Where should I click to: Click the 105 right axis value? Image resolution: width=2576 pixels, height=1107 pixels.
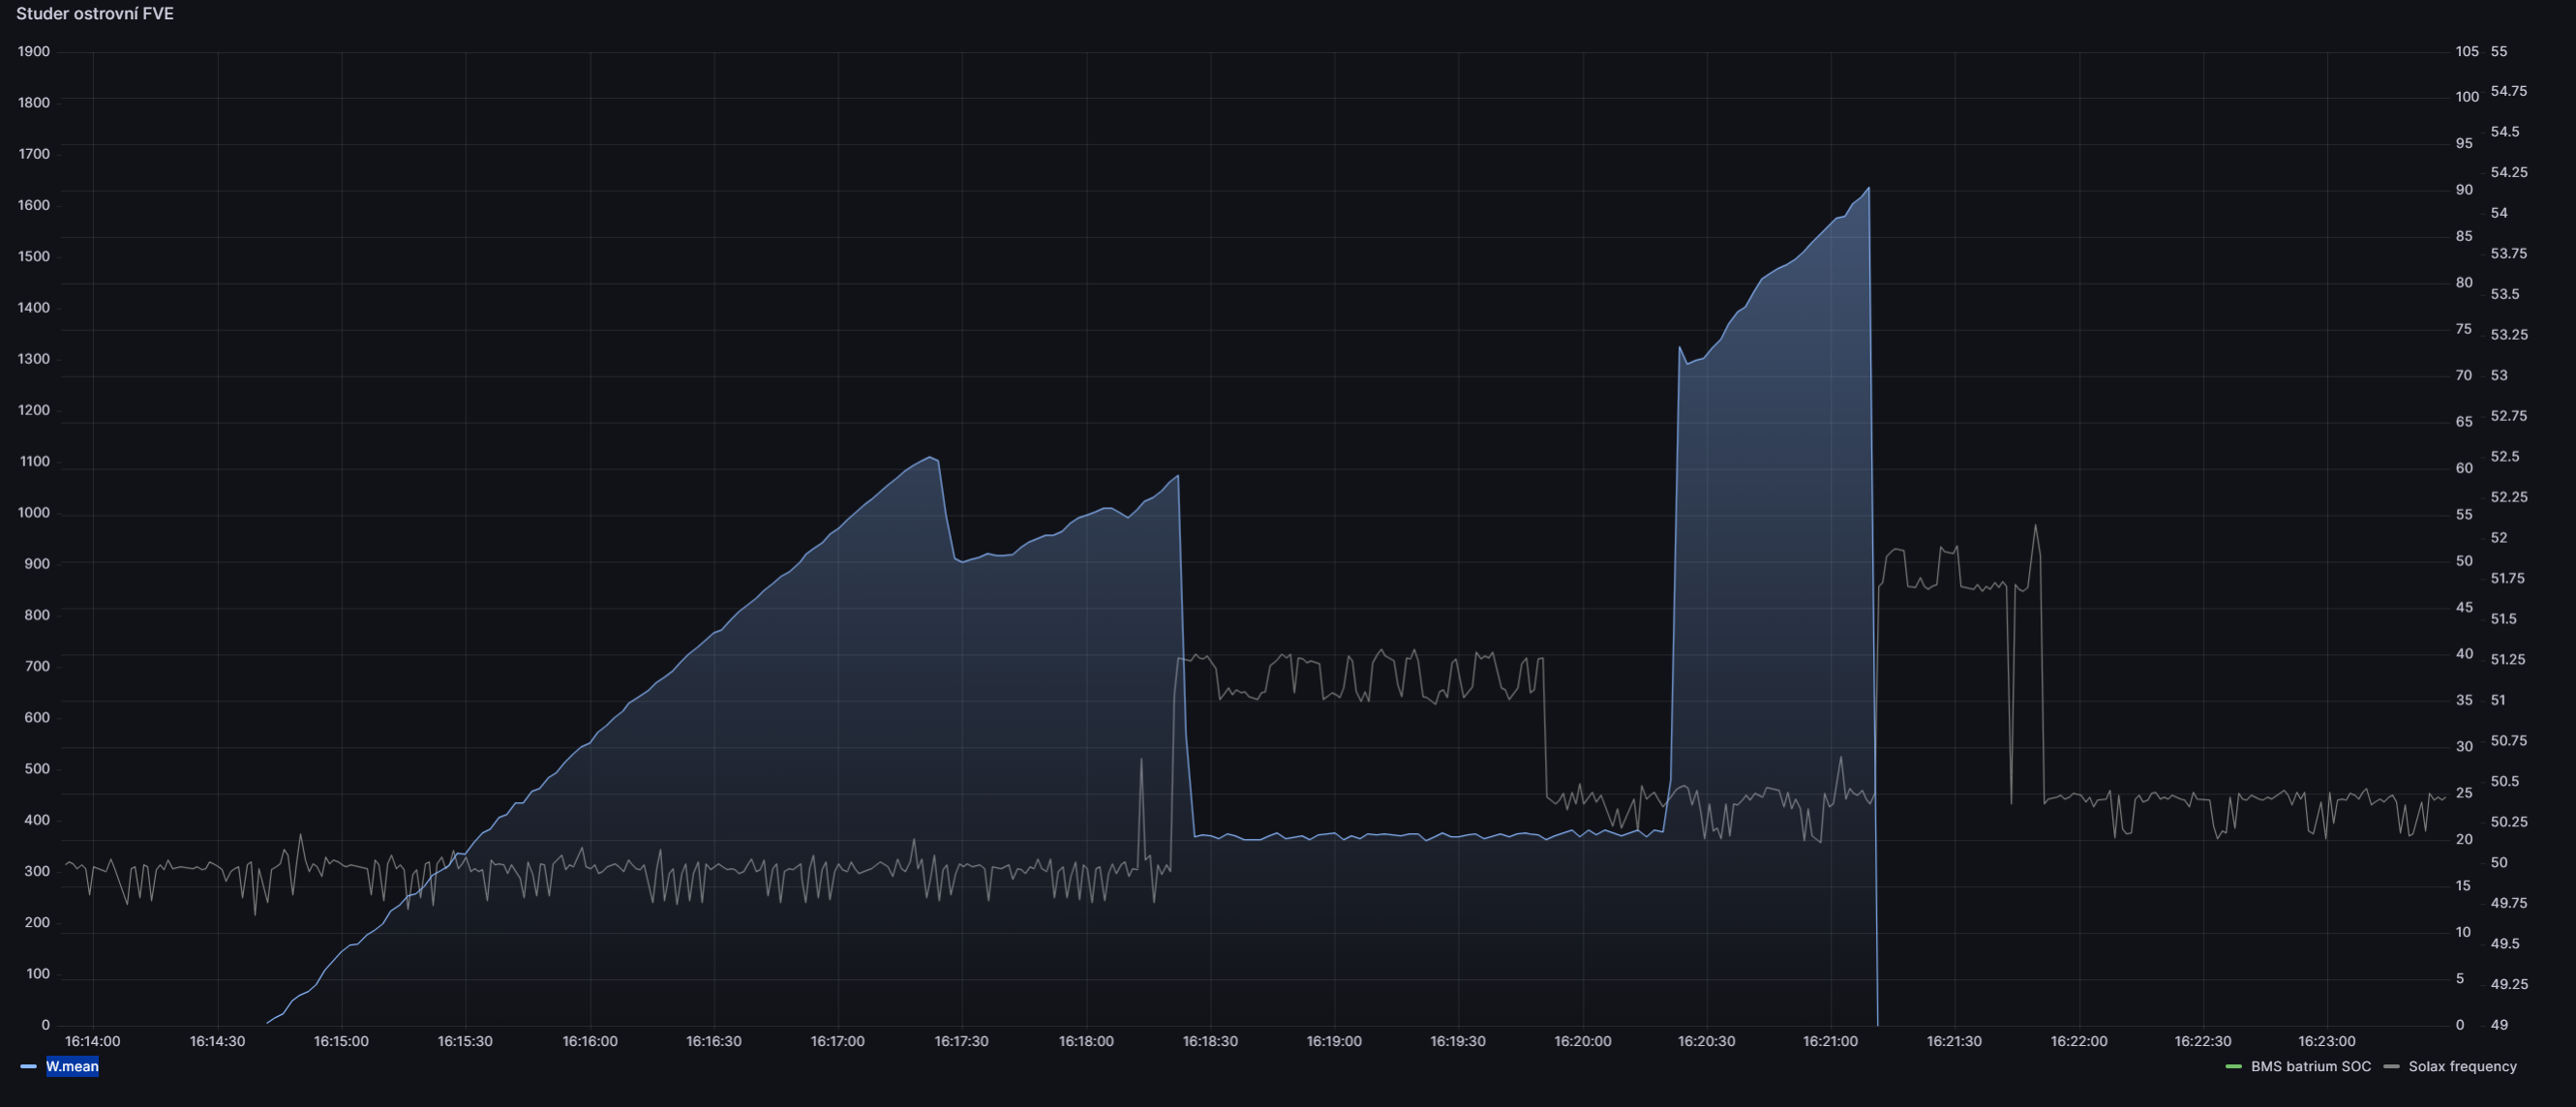(x=2467, y=51)
